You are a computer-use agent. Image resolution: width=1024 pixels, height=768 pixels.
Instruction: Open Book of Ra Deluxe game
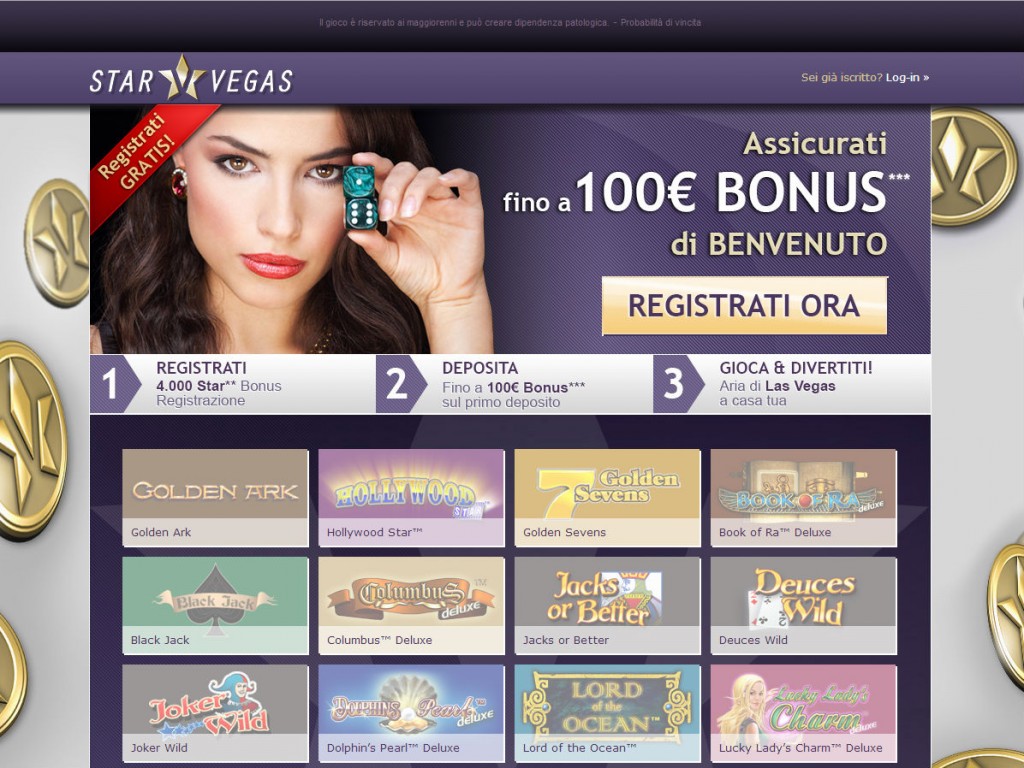click(804, 498)
